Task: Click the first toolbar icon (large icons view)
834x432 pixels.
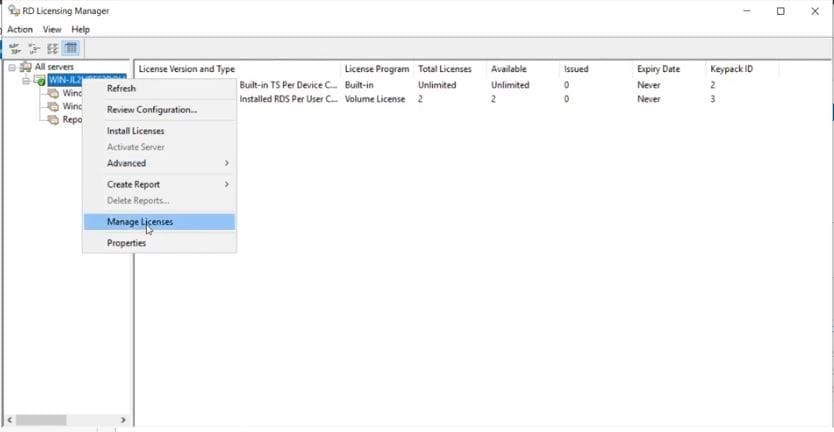Action: 15,48
